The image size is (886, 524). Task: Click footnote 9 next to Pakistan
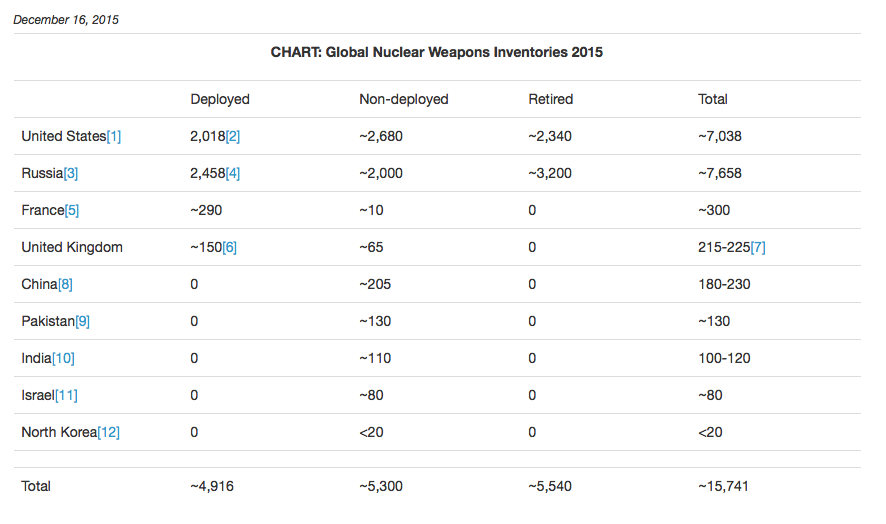(82, 321)
